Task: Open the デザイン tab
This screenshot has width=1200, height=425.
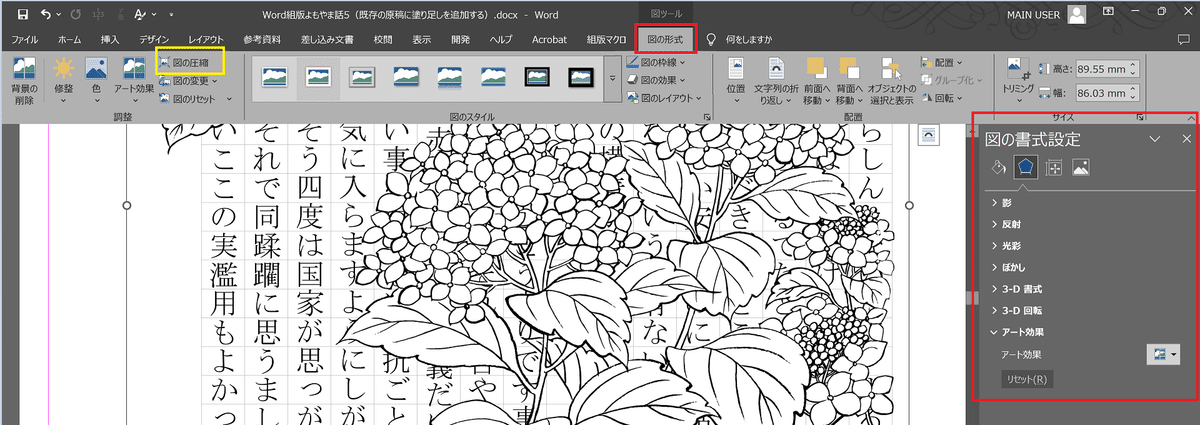Action: 154,39
